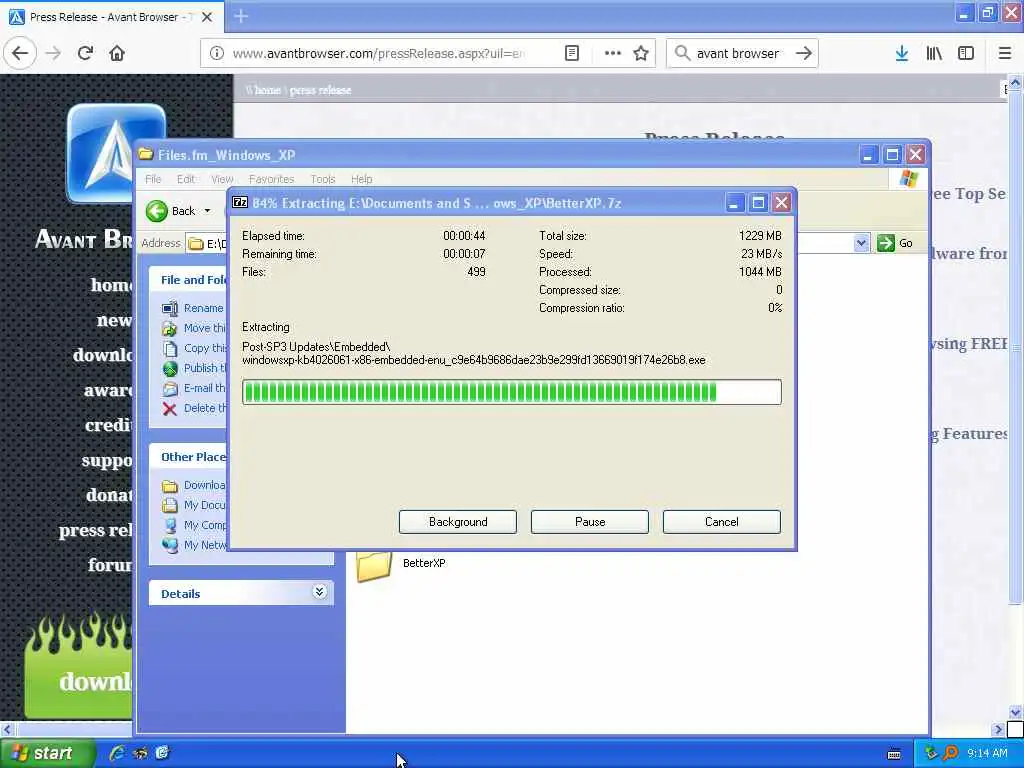Open the browser hamburger menu

[x=1004, y=54]
